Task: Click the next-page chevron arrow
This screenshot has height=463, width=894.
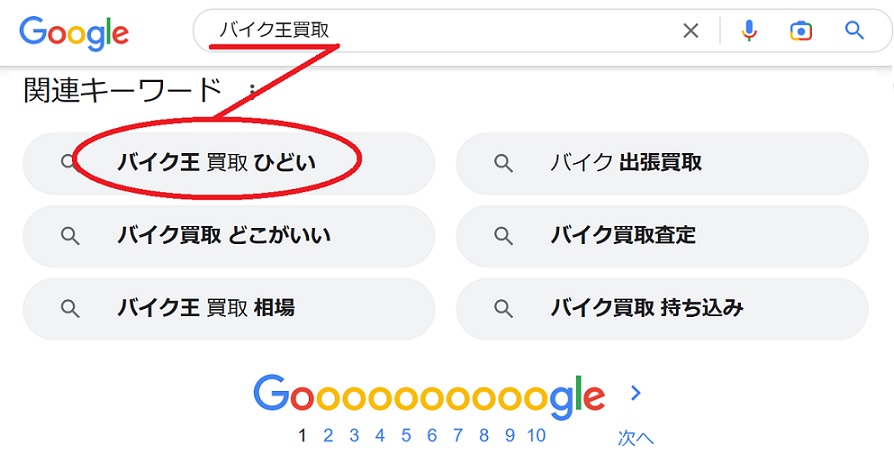Action: coord(636,392)
